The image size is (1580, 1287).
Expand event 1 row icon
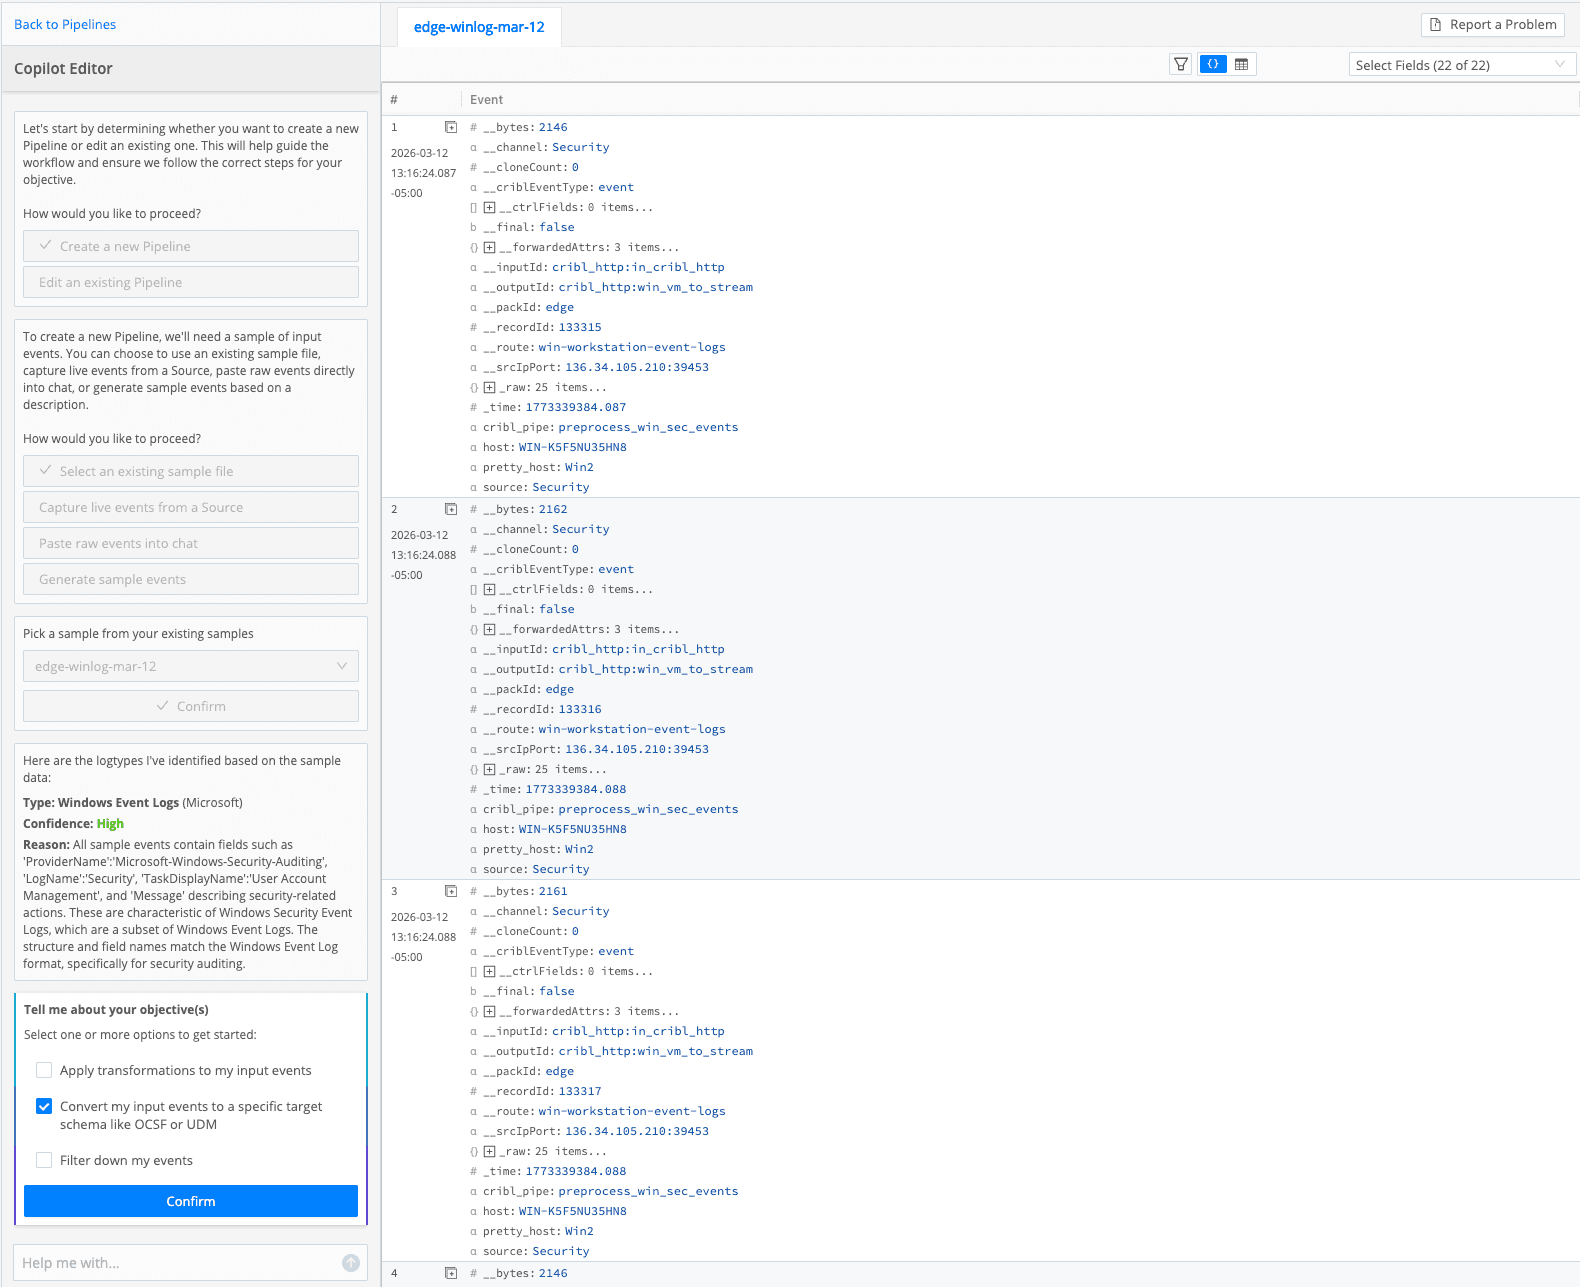tap(451, 127)
